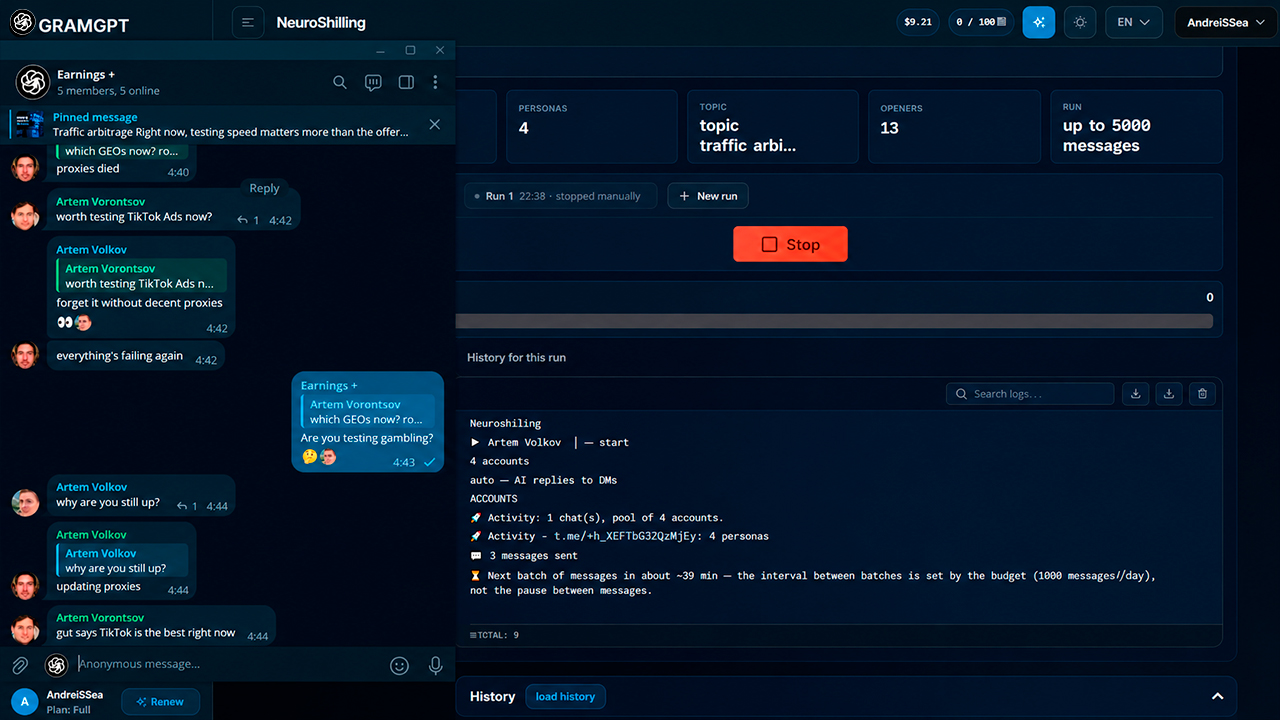The height and width of the screenshot is (720, 1280).
Task: Delete logs with the trash icon
Action: (1202, 394)
